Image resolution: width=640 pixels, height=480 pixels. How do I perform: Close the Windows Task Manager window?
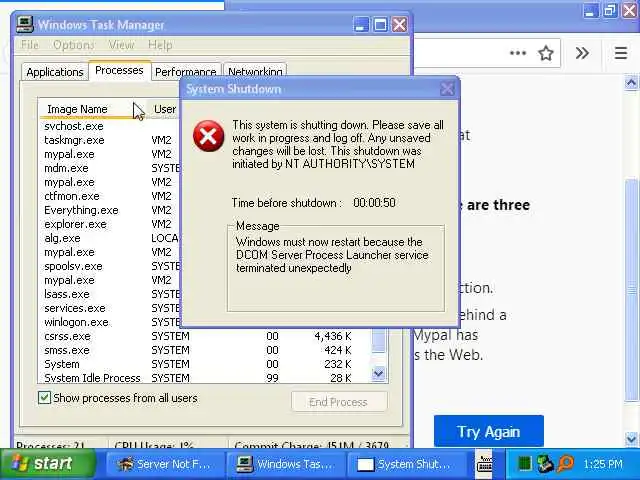[400, 24]
